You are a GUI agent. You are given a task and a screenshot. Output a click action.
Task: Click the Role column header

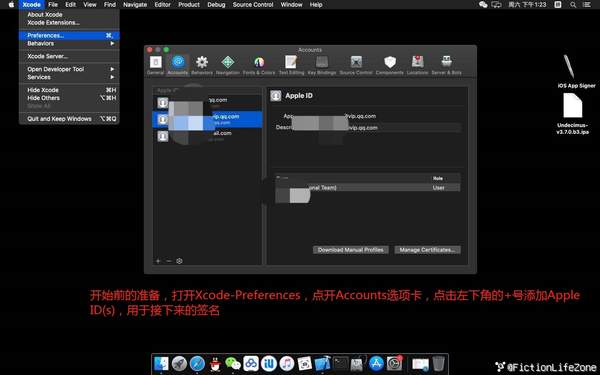[438, 178]
